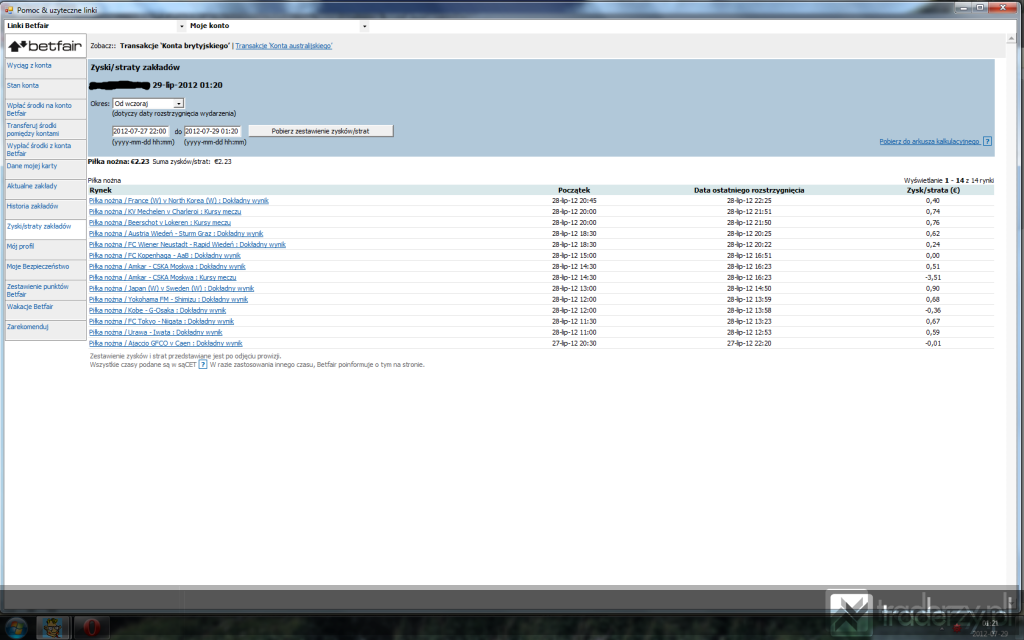Viewport: 1024px width, 640px height.
Task: Open Yokohama FM - Shimizu market link
Action: pos(168,300)
